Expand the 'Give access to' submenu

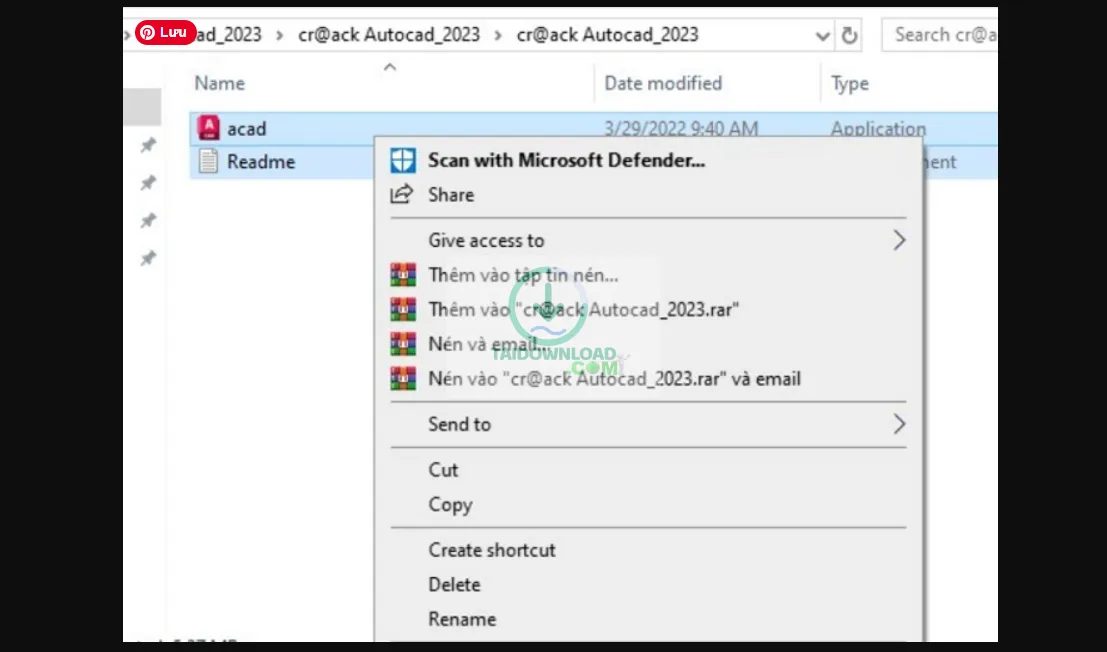tap(486, 240)
